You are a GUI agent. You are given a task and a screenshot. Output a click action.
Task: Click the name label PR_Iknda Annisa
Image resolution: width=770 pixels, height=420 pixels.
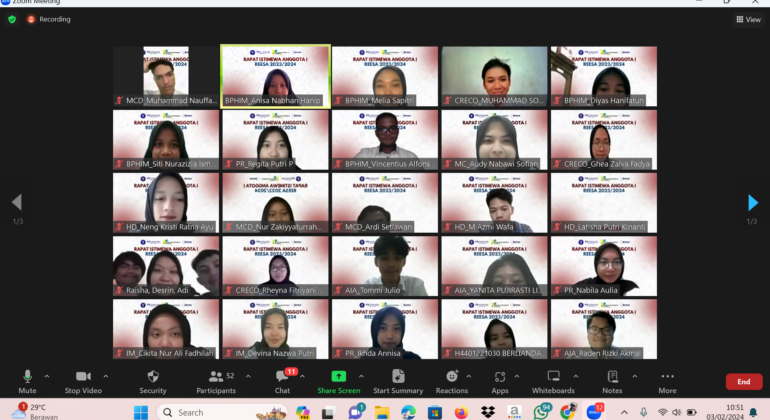click(372, 353)
